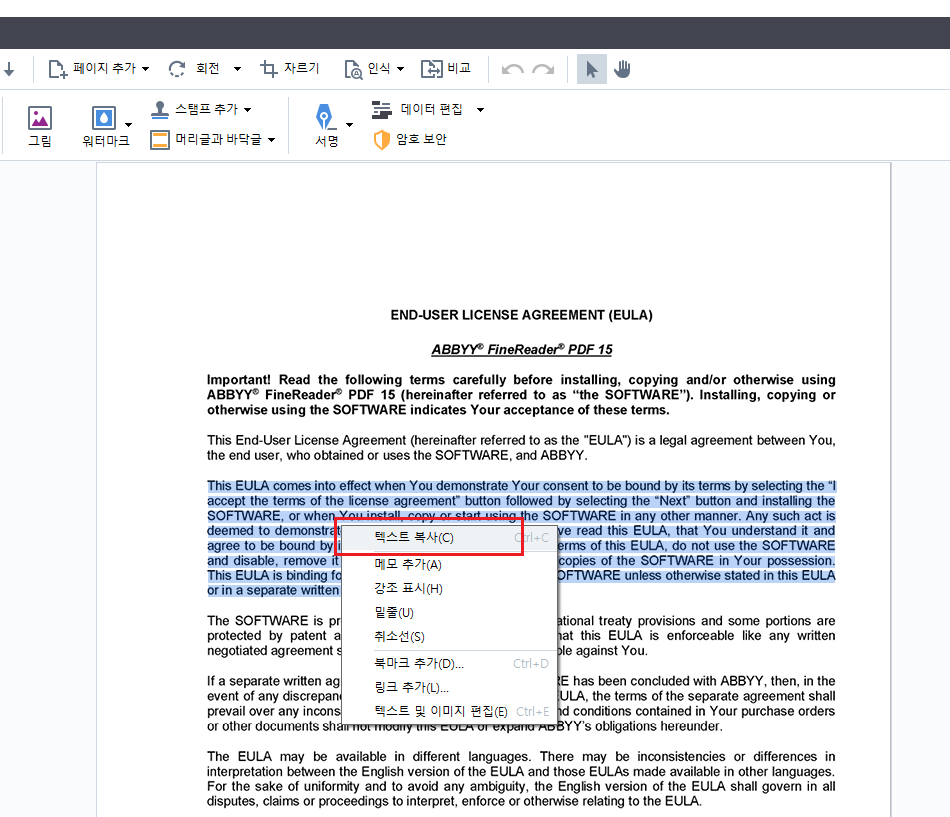The image size is (950, 817).
Task: Toggle the hand pan tool
Action: [x=622, y=69]
